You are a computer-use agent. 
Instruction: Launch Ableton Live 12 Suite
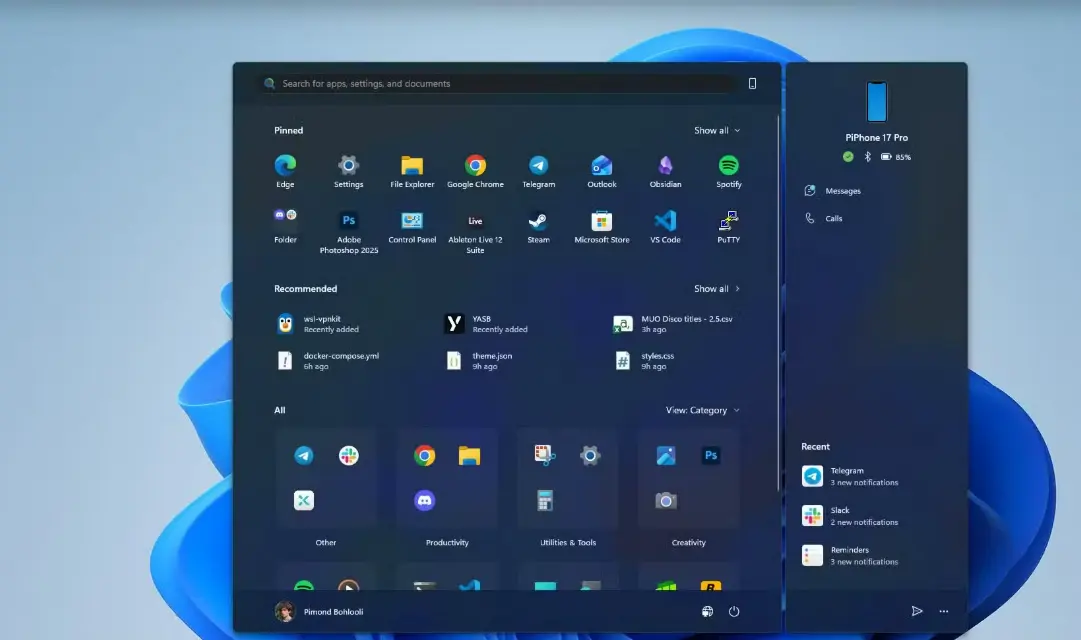click(x=475, y=221)
